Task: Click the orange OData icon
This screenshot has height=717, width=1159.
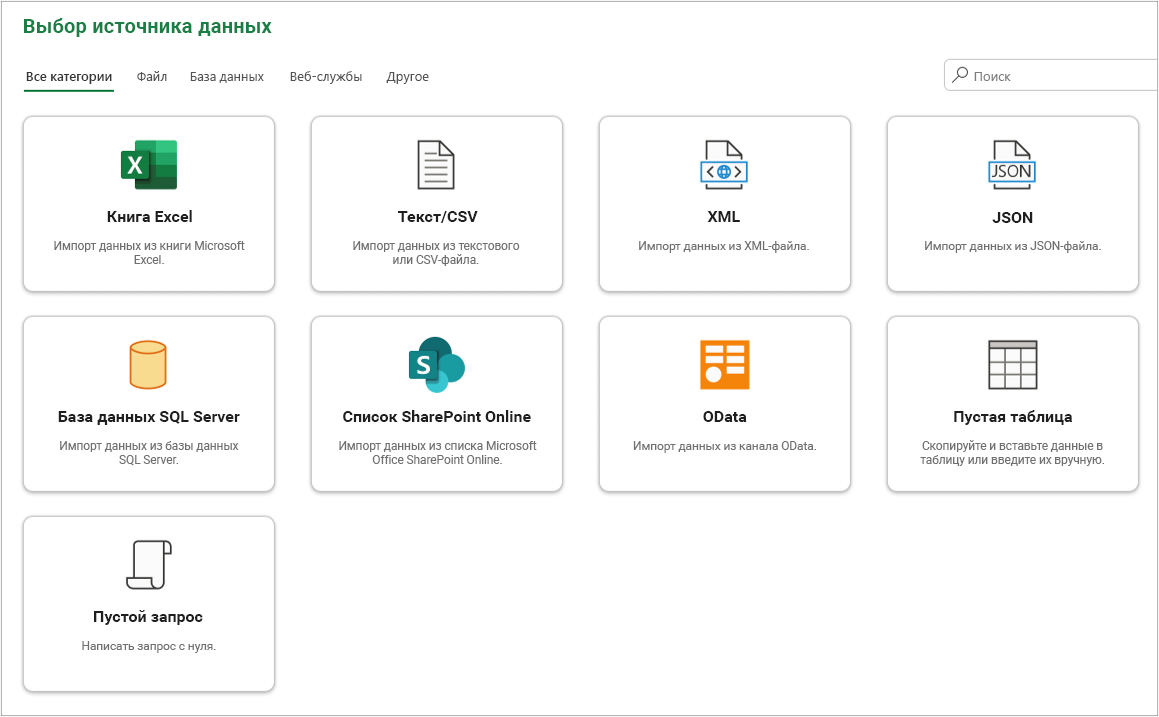Action: click(x=724, y=364)
